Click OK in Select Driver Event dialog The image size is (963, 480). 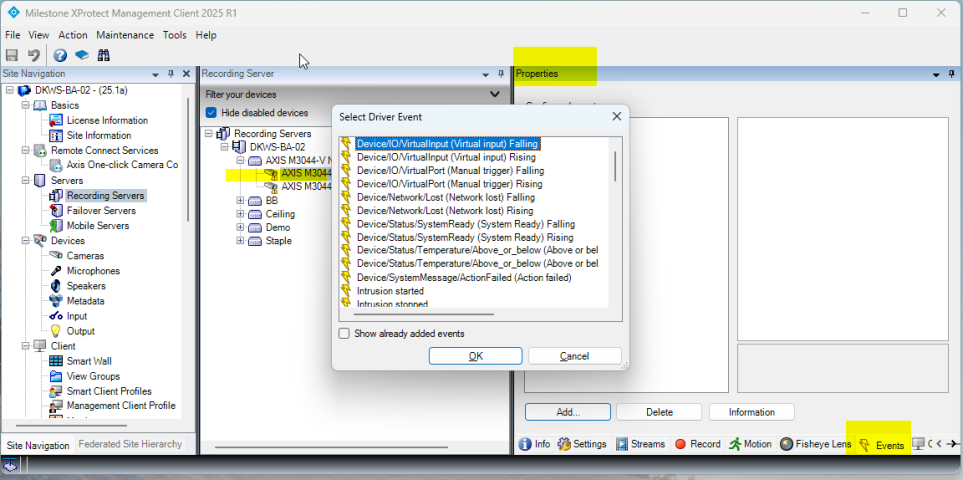(x=475, y=356)
